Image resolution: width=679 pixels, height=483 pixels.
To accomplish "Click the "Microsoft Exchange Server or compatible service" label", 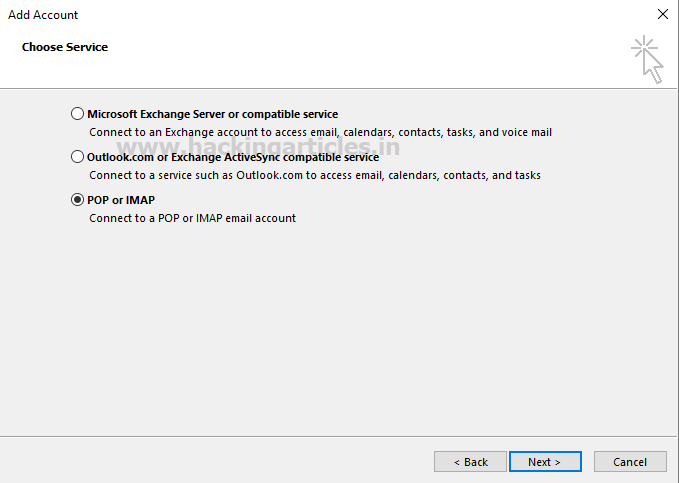I will 212,114.
